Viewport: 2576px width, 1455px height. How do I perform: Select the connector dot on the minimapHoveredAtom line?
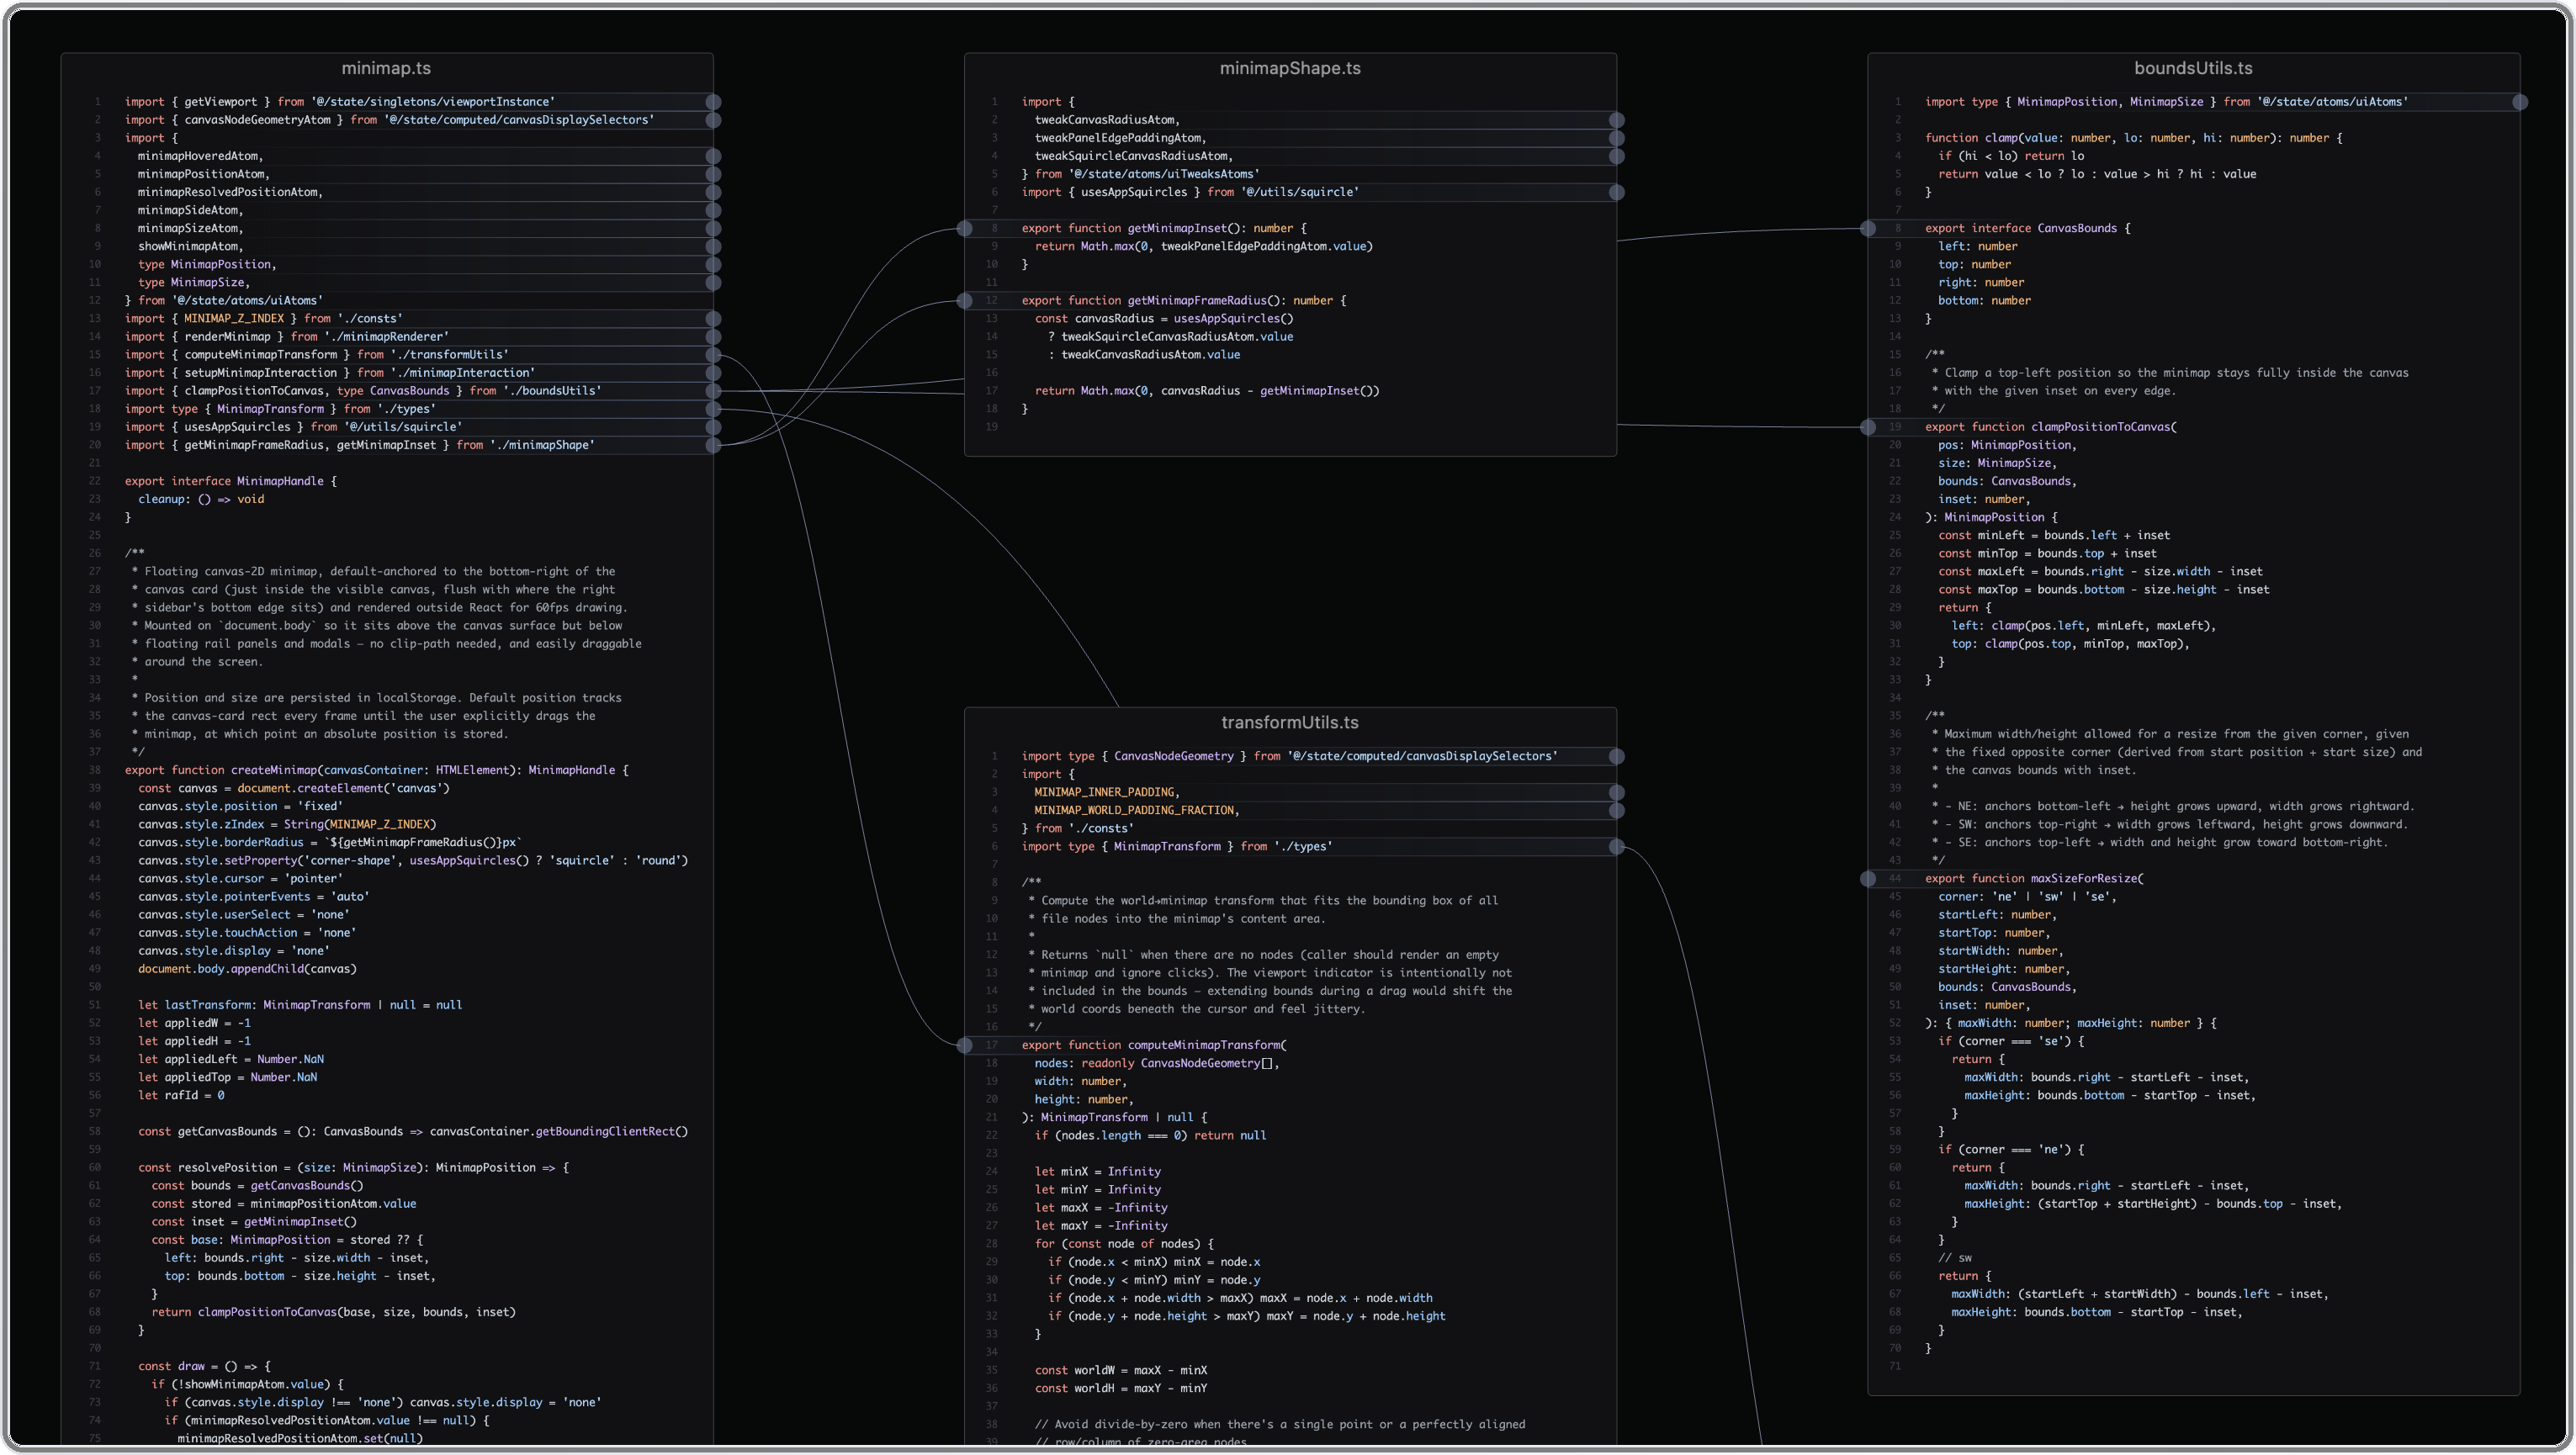coord(713,156)
